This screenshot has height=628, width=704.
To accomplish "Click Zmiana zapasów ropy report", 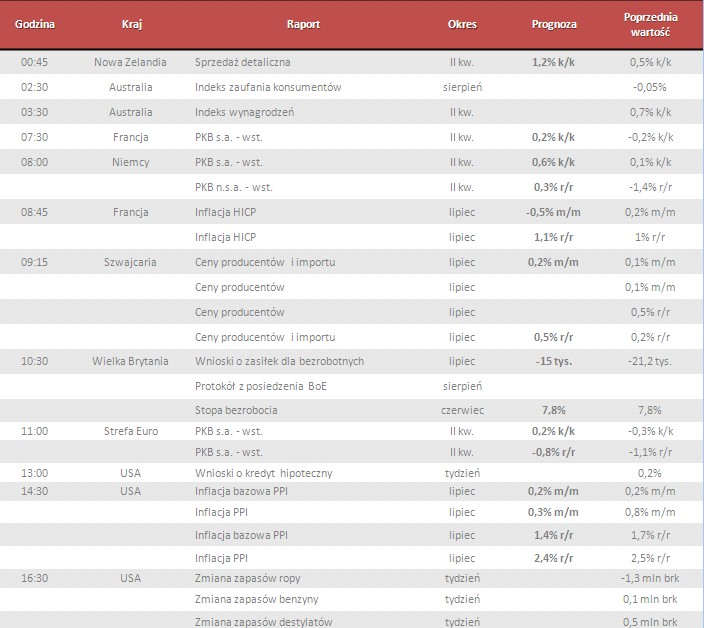I will click(247, 578).
